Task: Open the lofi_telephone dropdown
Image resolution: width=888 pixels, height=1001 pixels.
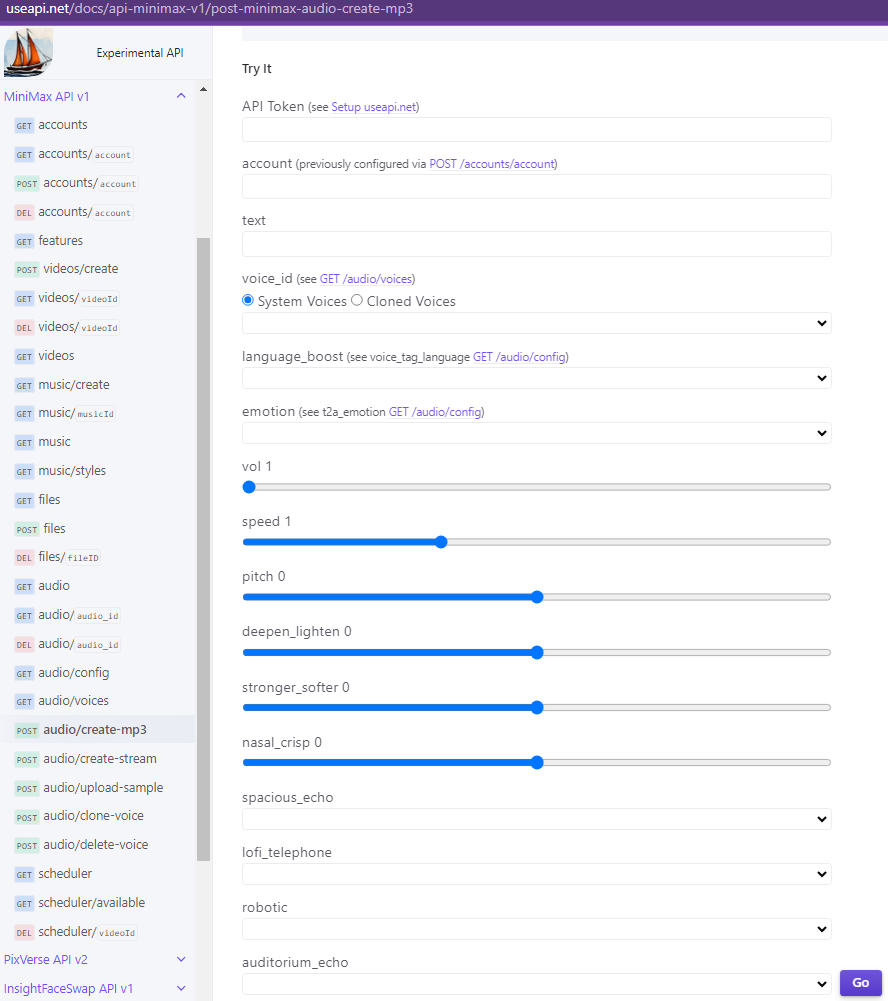Action: (536, 874)
